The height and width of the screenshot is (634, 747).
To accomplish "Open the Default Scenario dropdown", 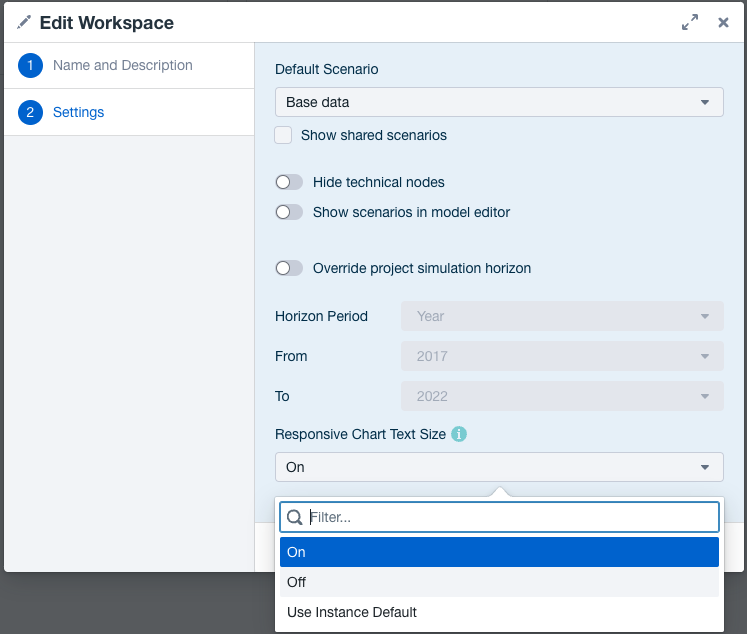I will coord(499,102).
